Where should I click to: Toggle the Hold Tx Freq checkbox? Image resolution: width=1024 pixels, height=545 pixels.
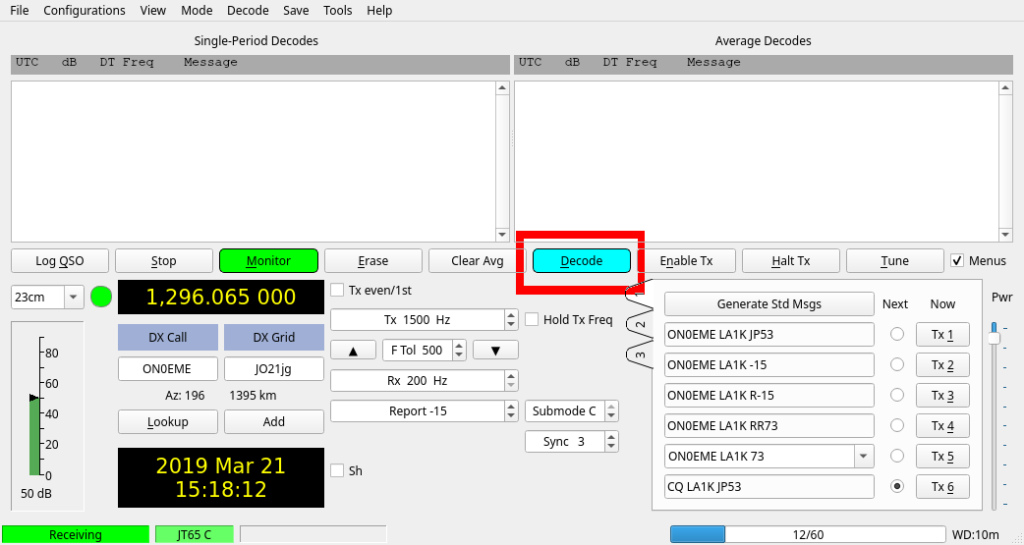[x=532, y=320]
